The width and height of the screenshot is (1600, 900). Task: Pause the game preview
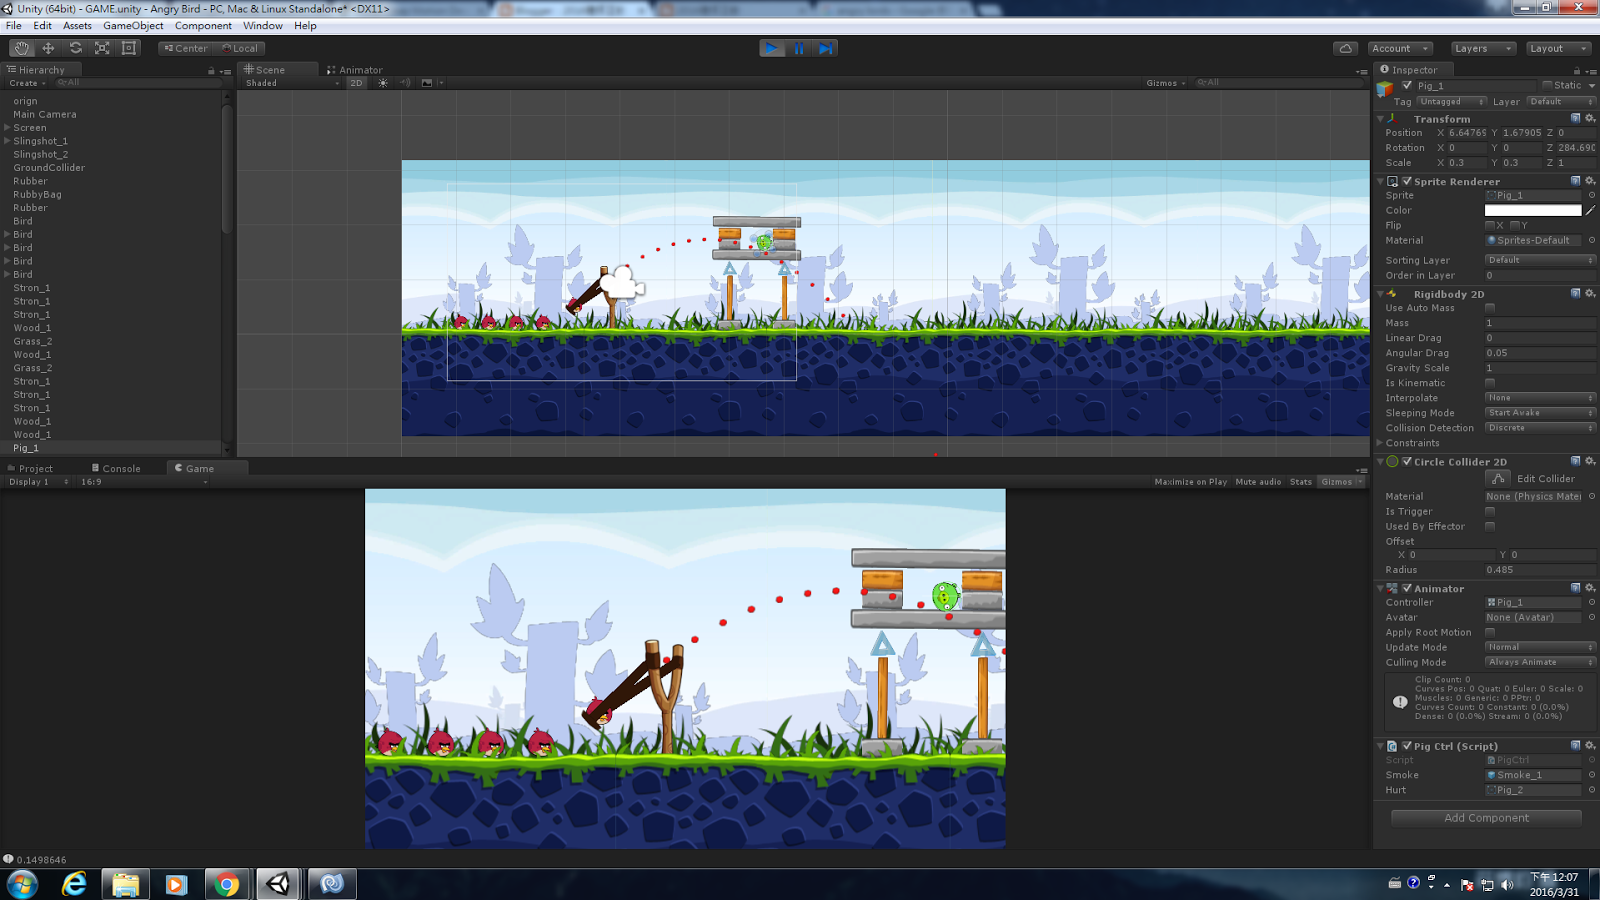[x=799, y=48]
